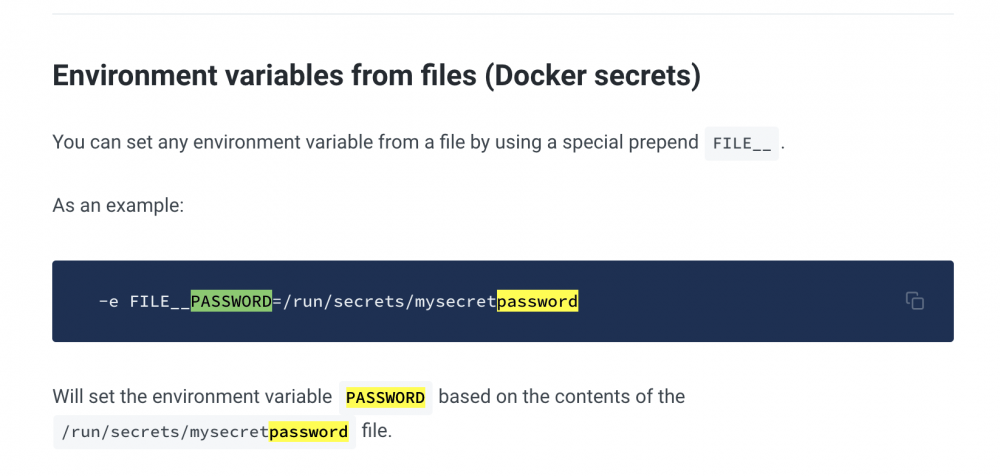
Task: Click the "As an example:" text
Action: coord(118,206)
